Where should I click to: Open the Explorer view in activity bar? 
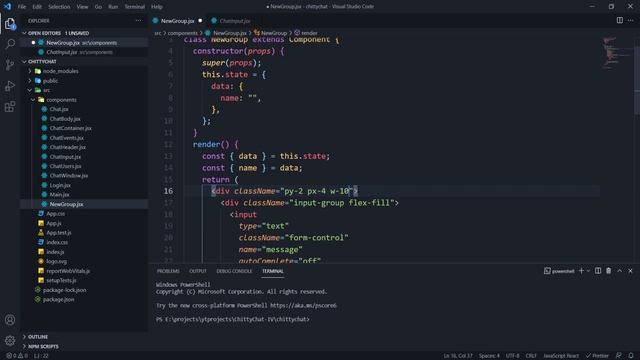[10, 24]
